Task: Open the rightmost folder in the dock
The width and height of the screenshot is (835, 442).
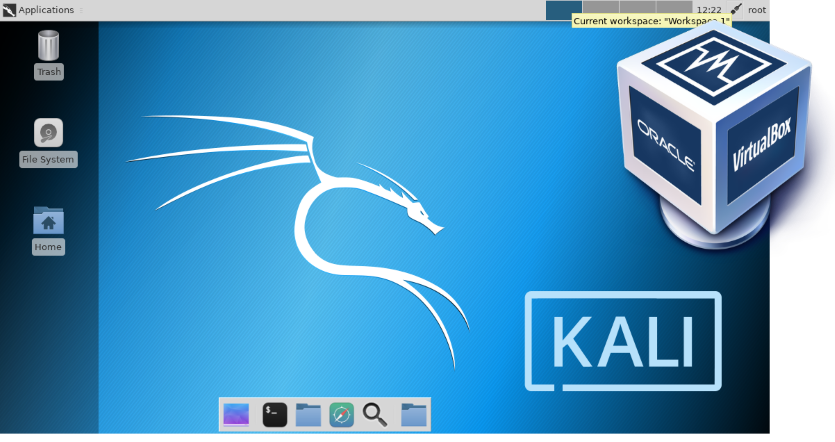Action: tap(413, 414)
